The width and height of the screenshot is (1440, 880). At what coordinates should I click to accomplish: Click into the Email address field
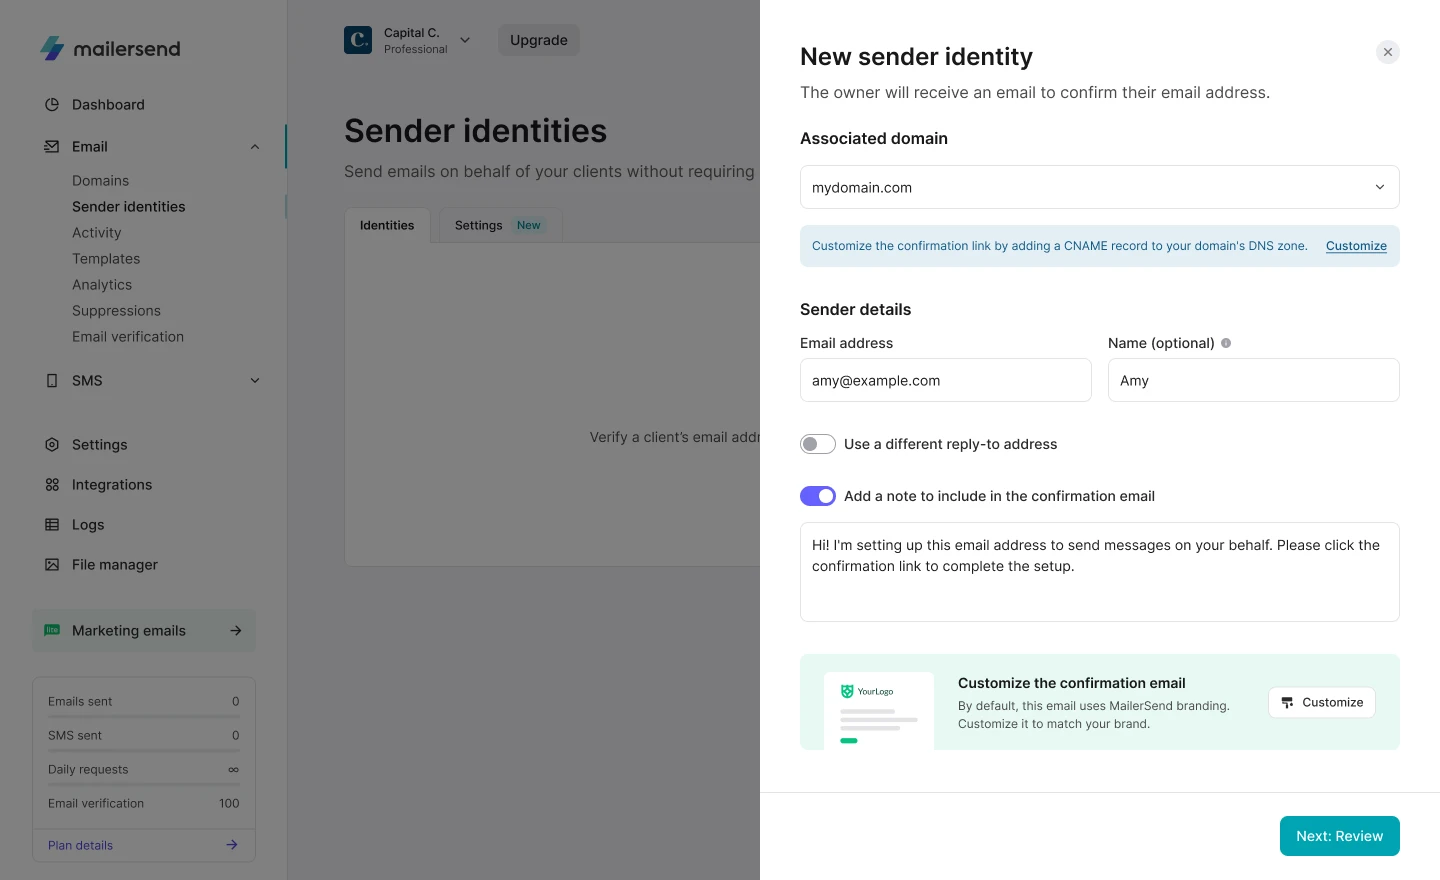[945, 381]
